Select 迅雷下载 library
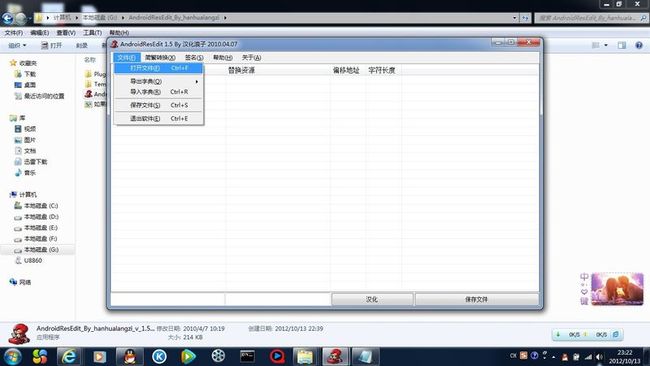The height and width of the screenshot is (366, 650). tap(35, 162)
